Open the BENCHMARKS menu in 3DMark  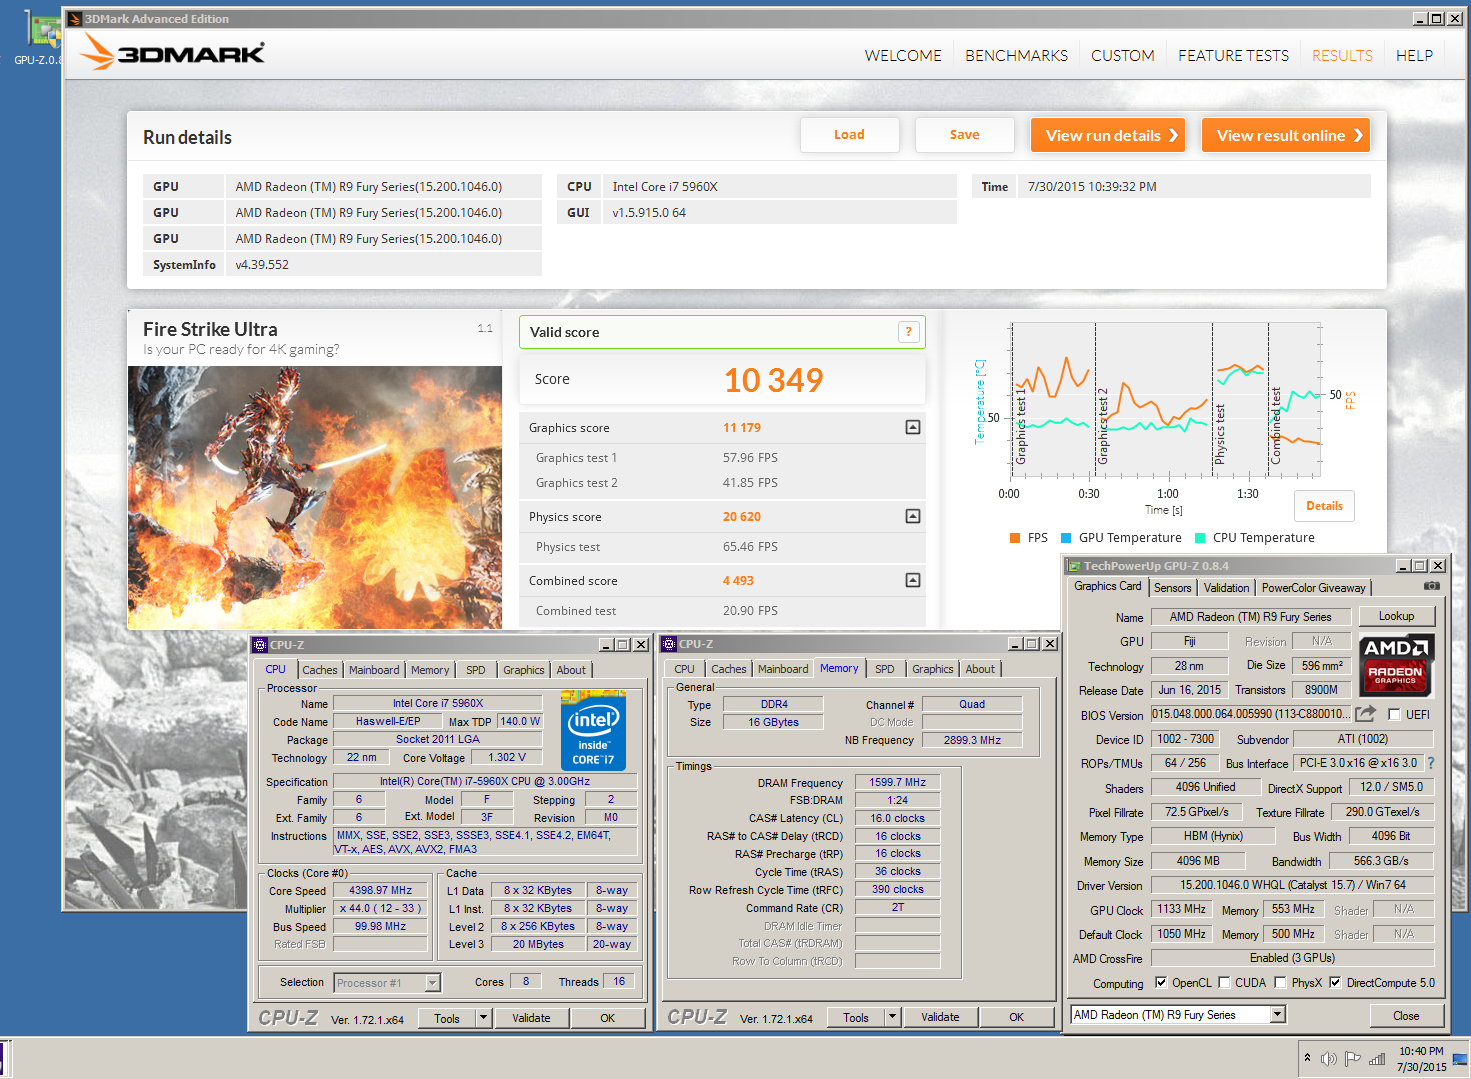coord(1016,56)
